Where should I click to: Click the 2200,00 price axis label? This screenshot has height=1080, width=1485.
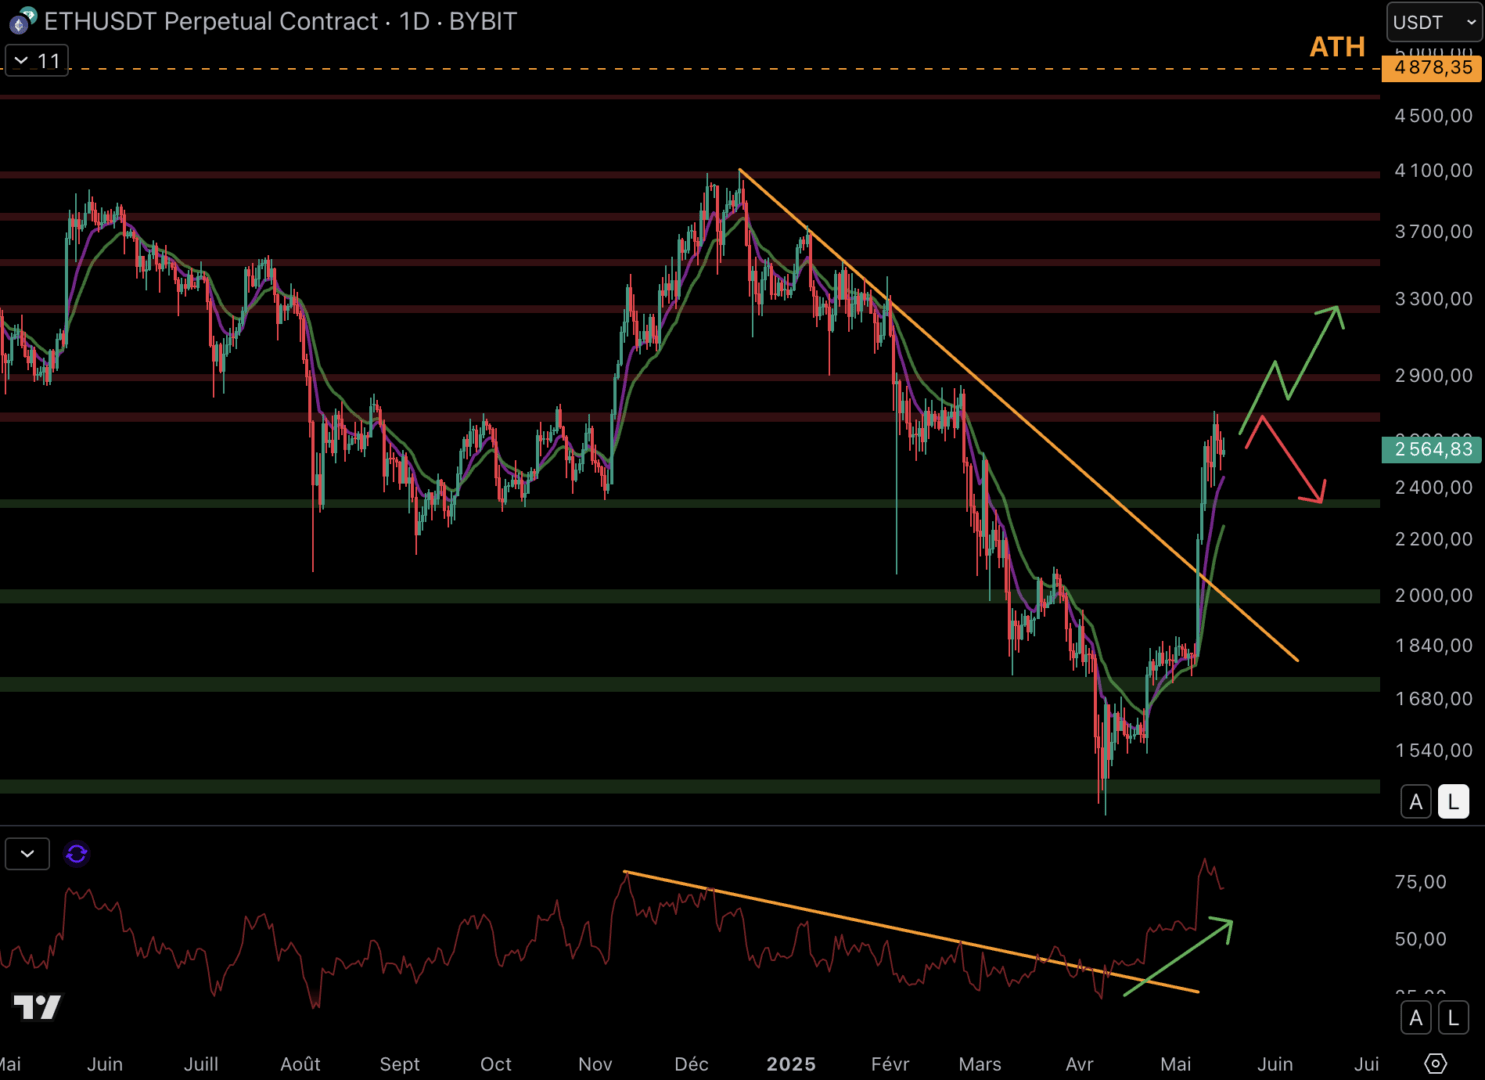(1434, 539)
